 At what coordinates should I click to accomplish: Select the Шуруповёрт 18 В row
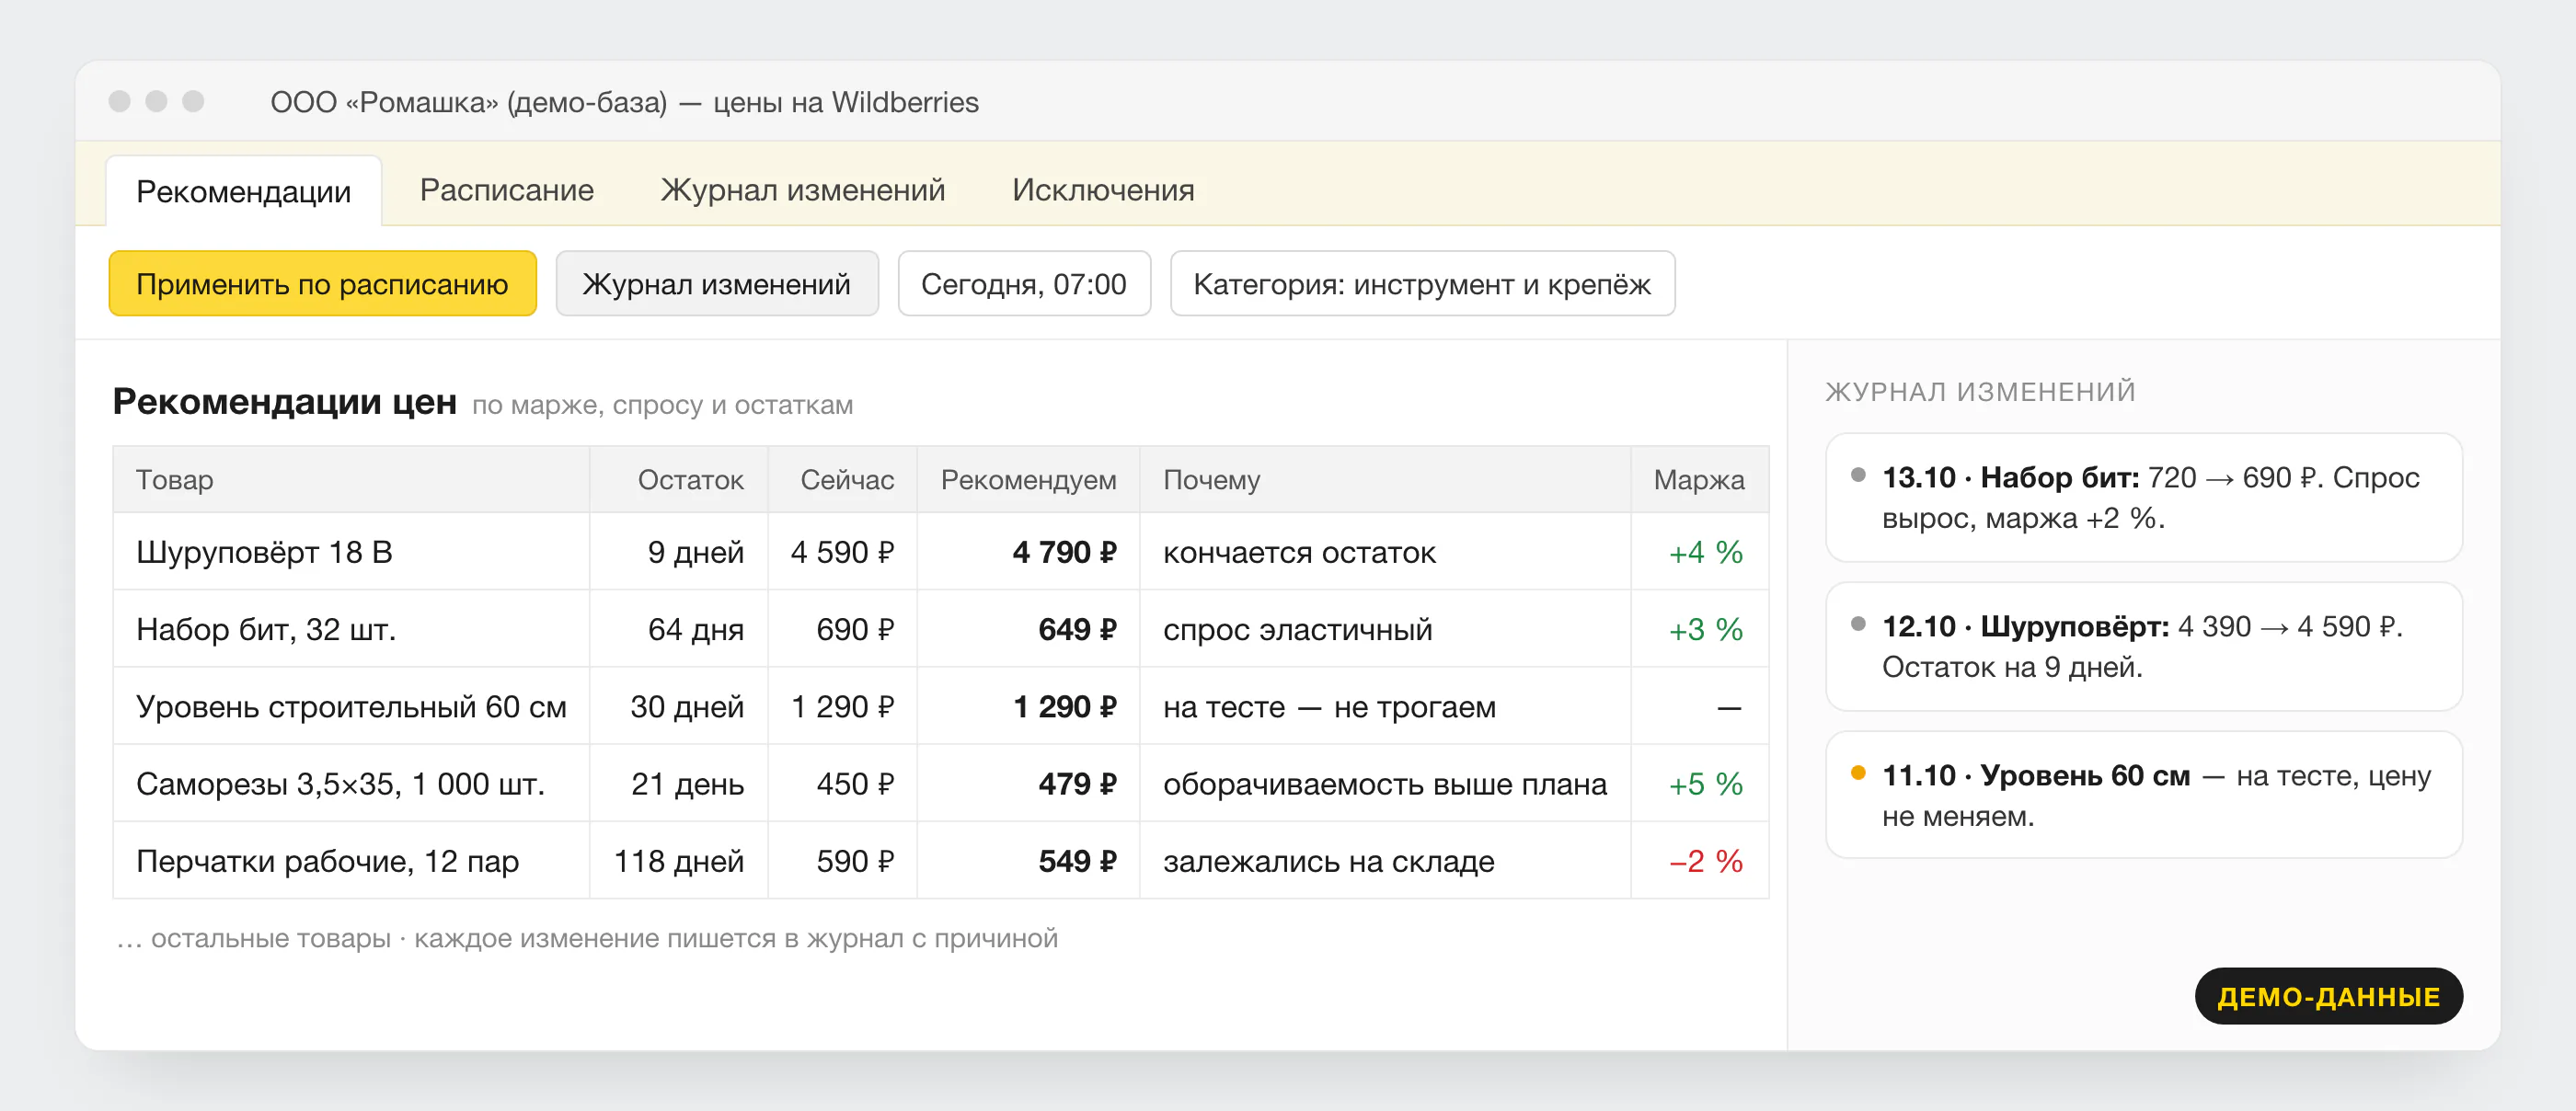pyautogui.click(x=940, y=552)
